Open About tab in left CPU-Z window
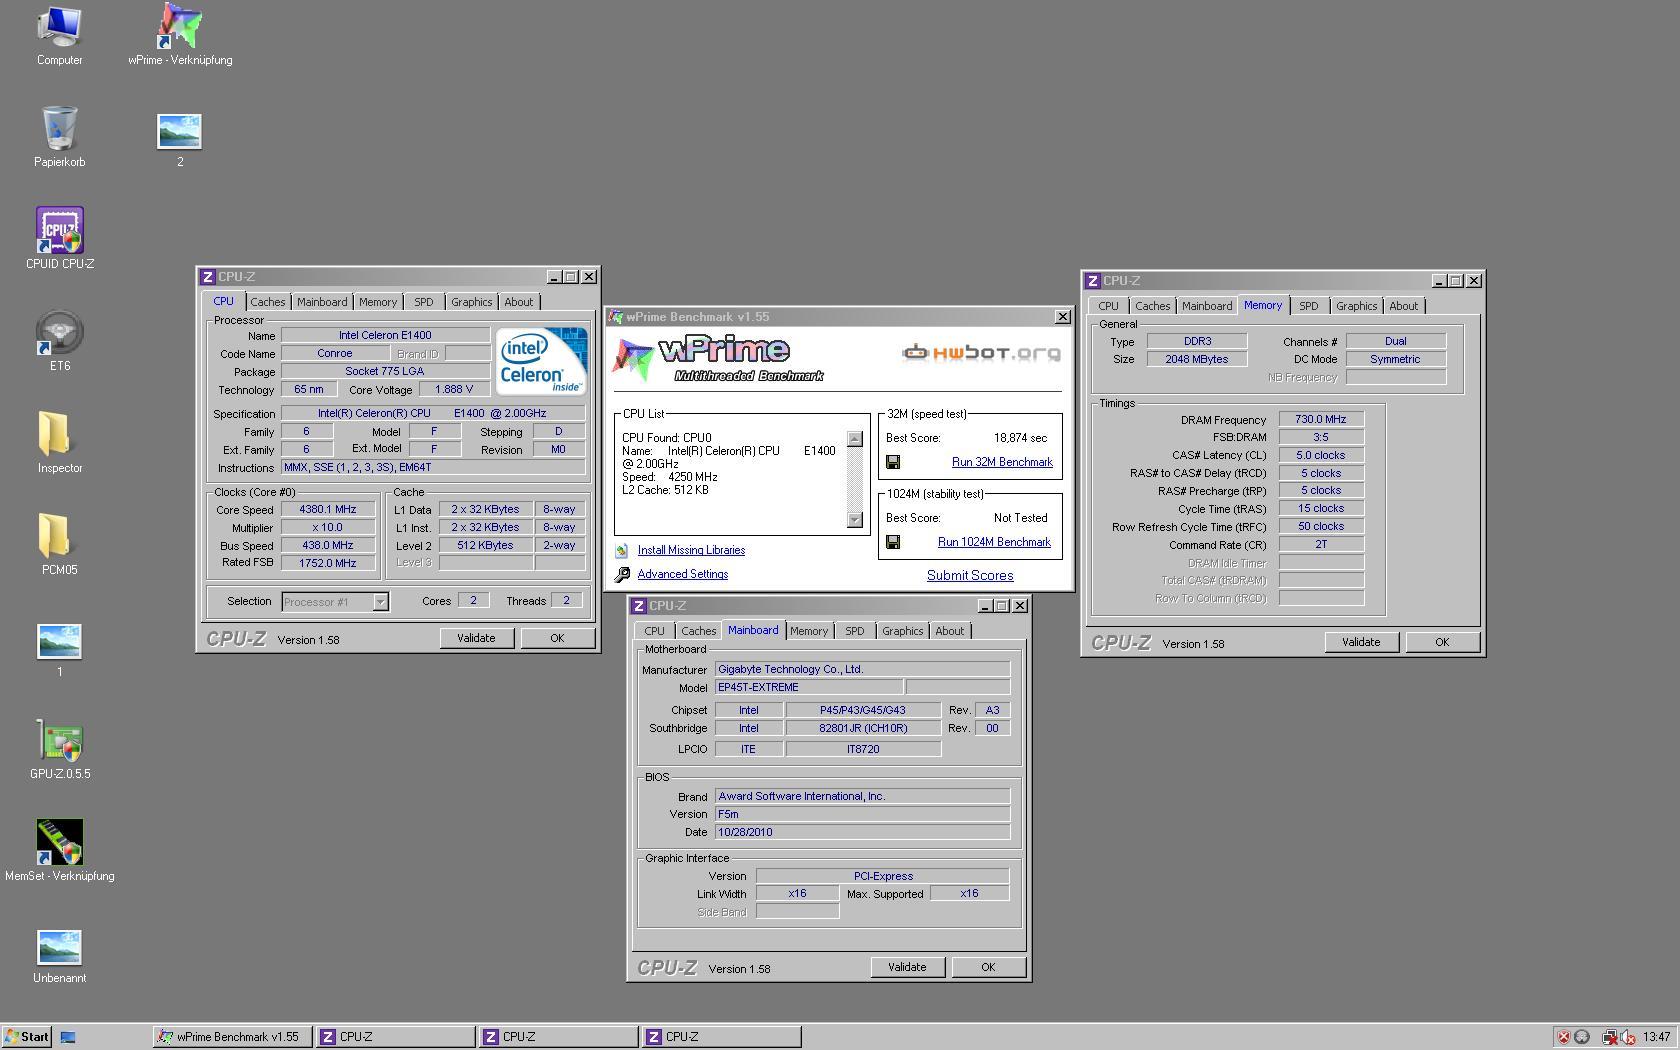 [x=518, y=302]
